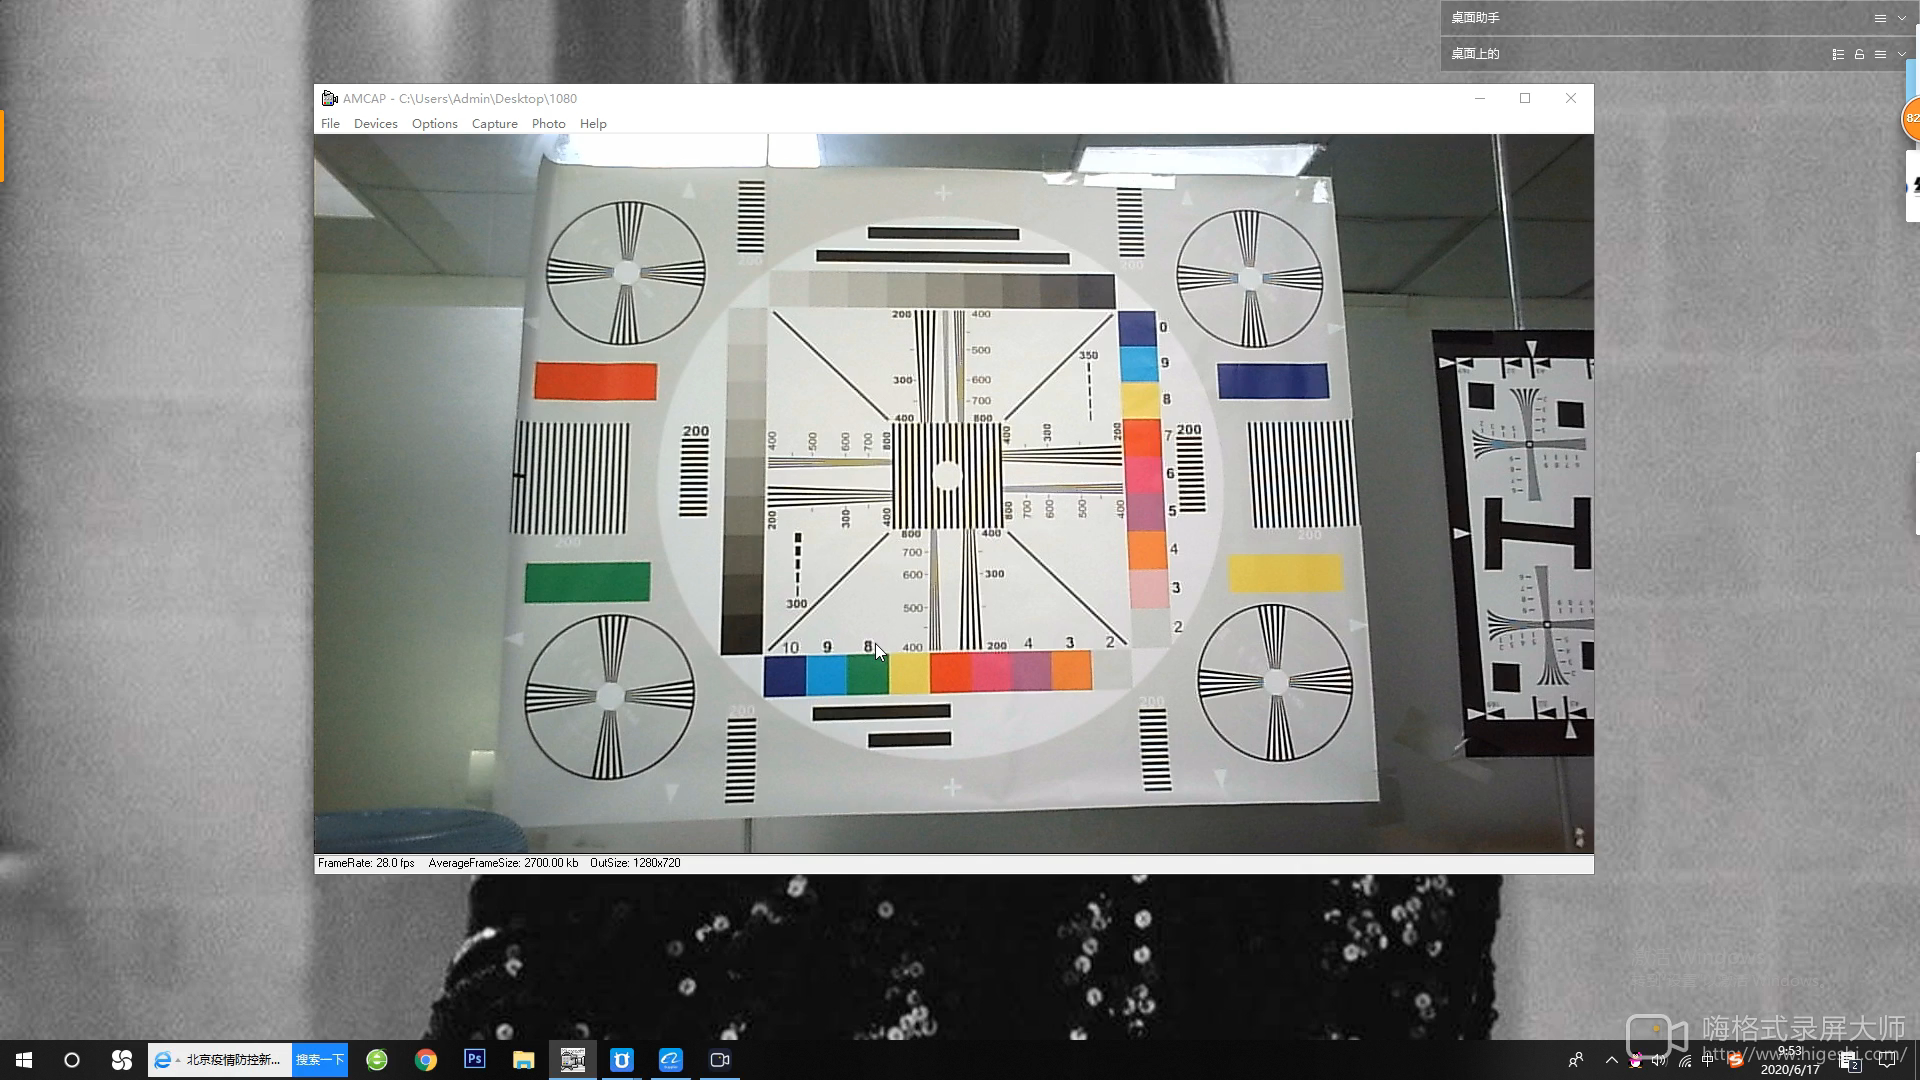Image resolution: width=1920 pixels, height=1080 pixels.
Task: Open the menu icon of 桌面助手 panel
Action: 1880,18
